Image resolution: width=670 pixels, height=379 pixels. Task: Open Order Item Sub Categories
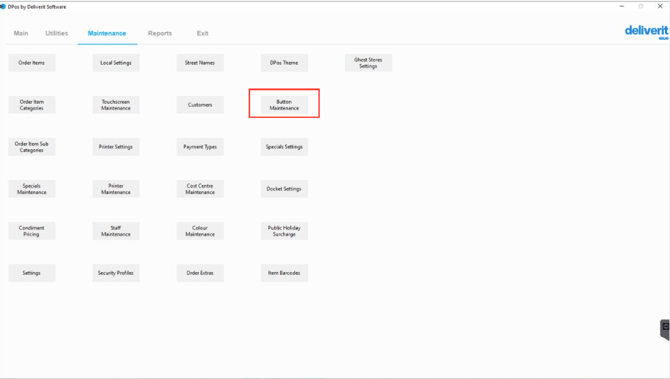point(32,147)
